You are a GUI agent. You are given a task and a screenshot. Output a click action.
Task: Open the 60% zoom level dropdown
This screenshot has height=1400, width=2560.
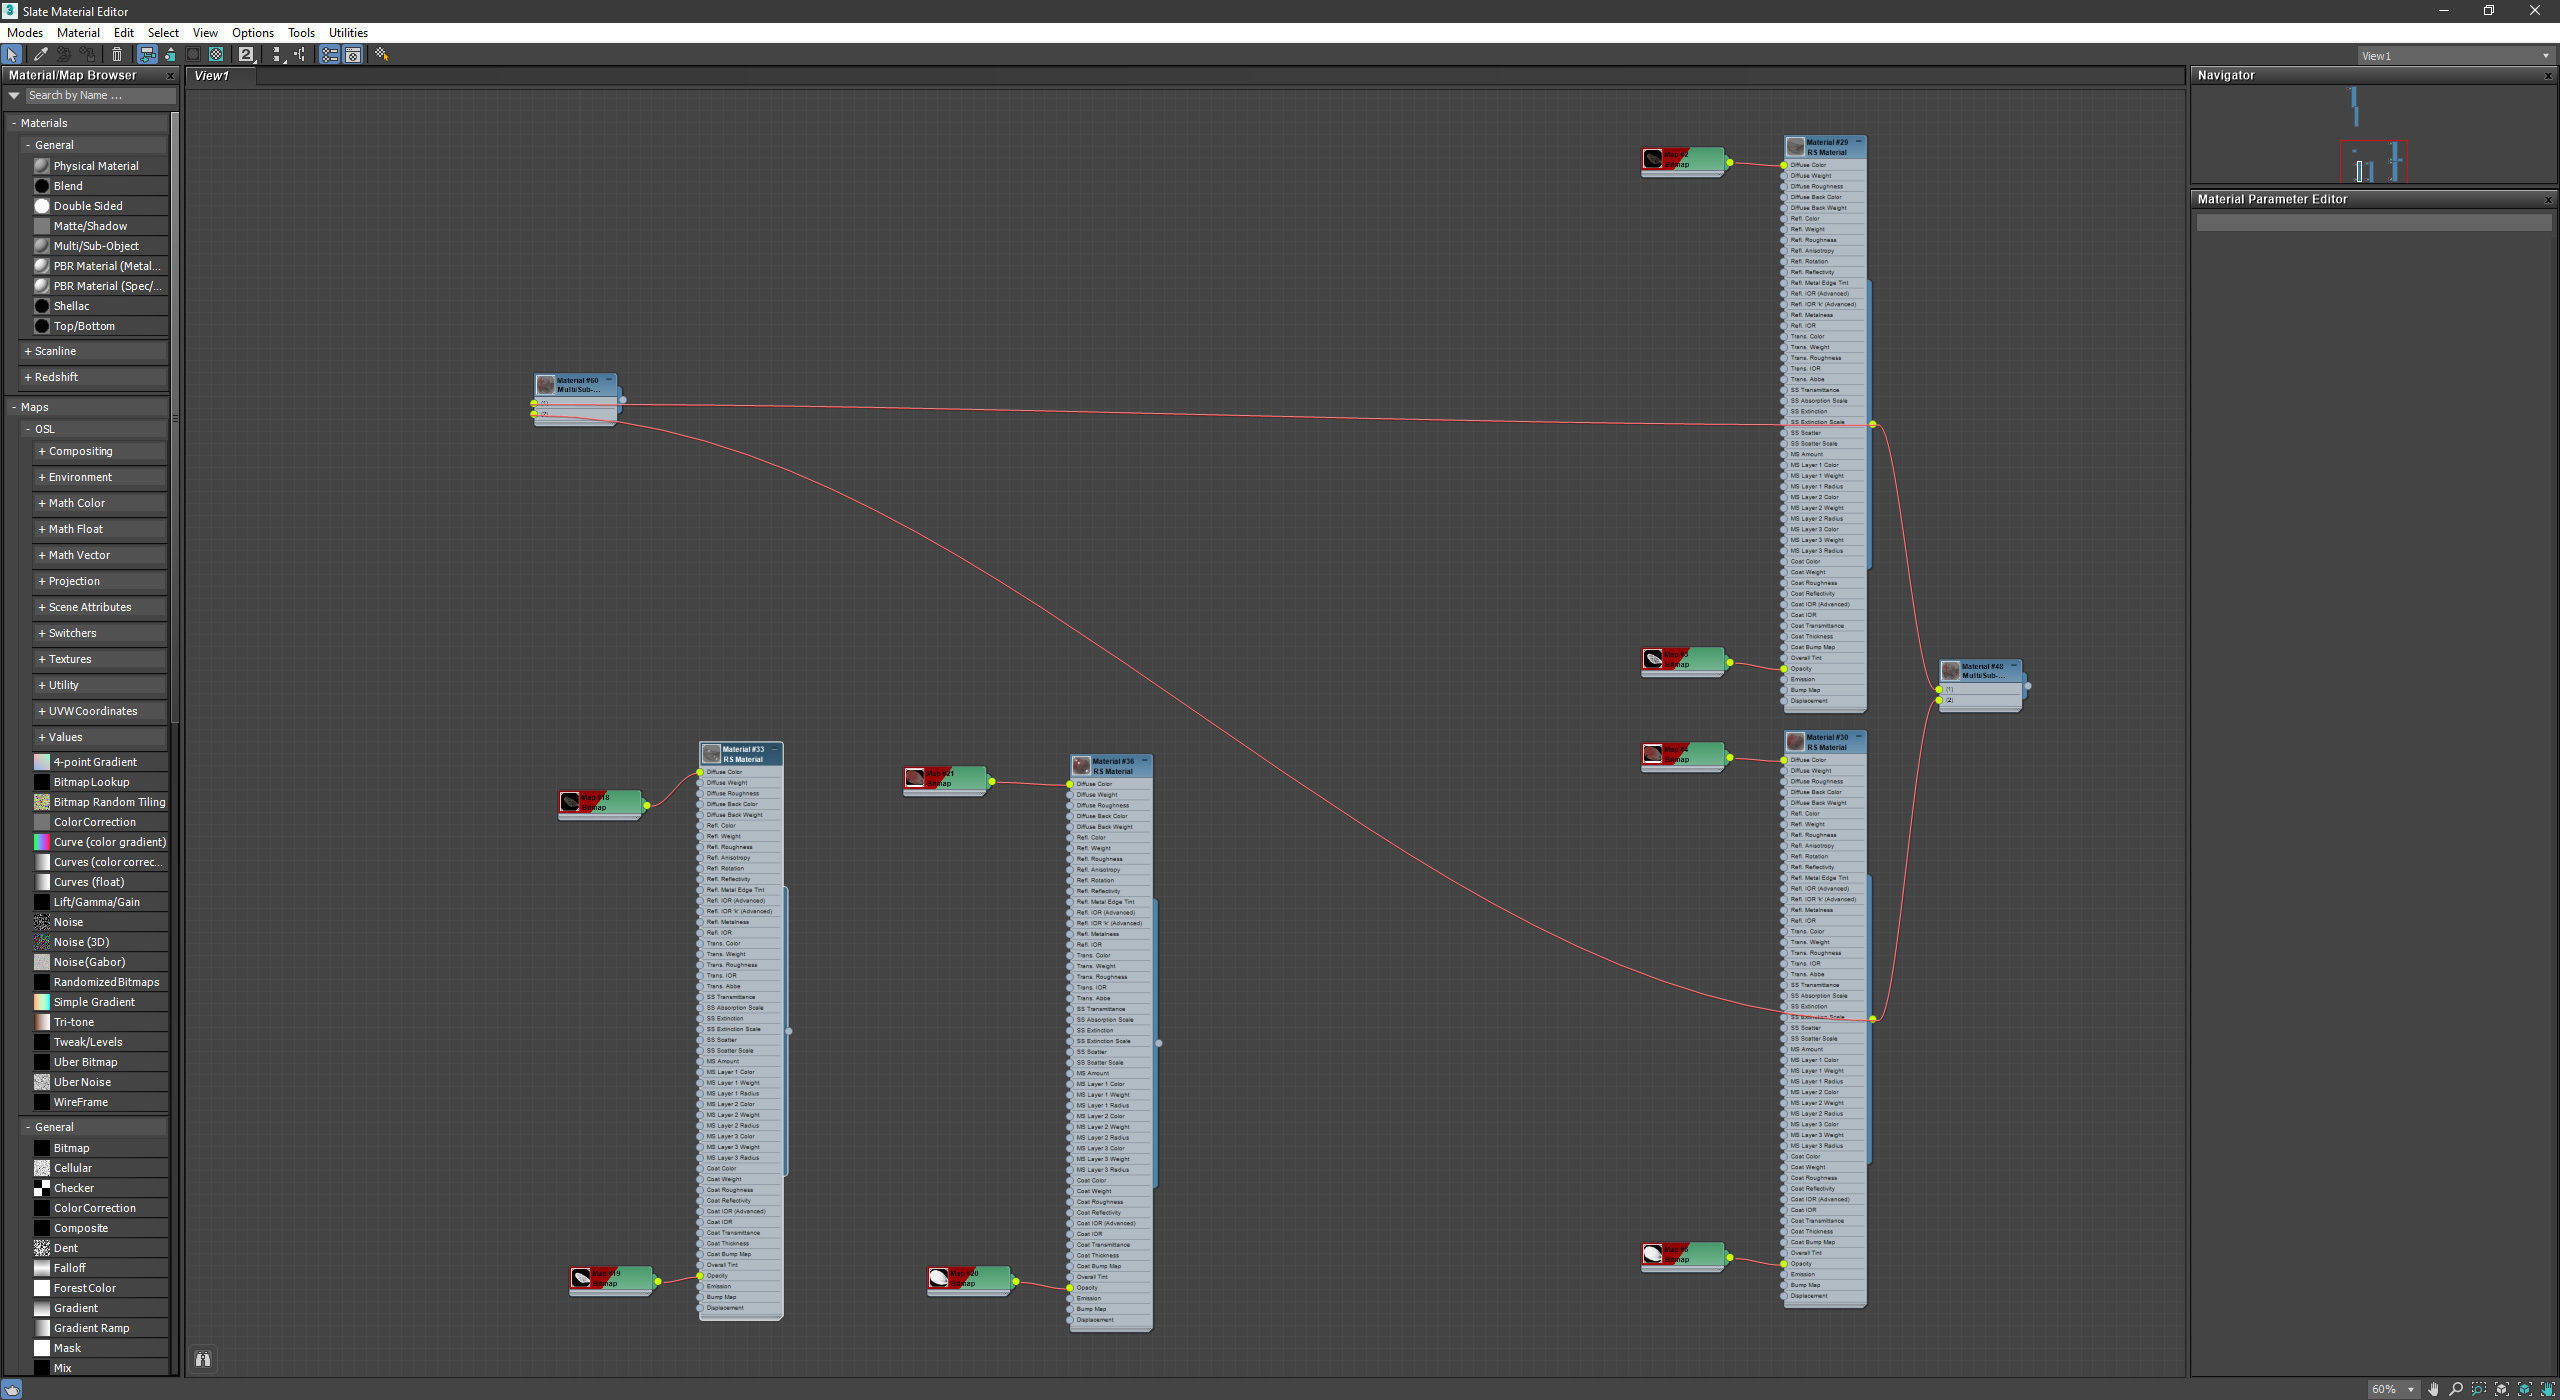click(x=2411, y=1389)
